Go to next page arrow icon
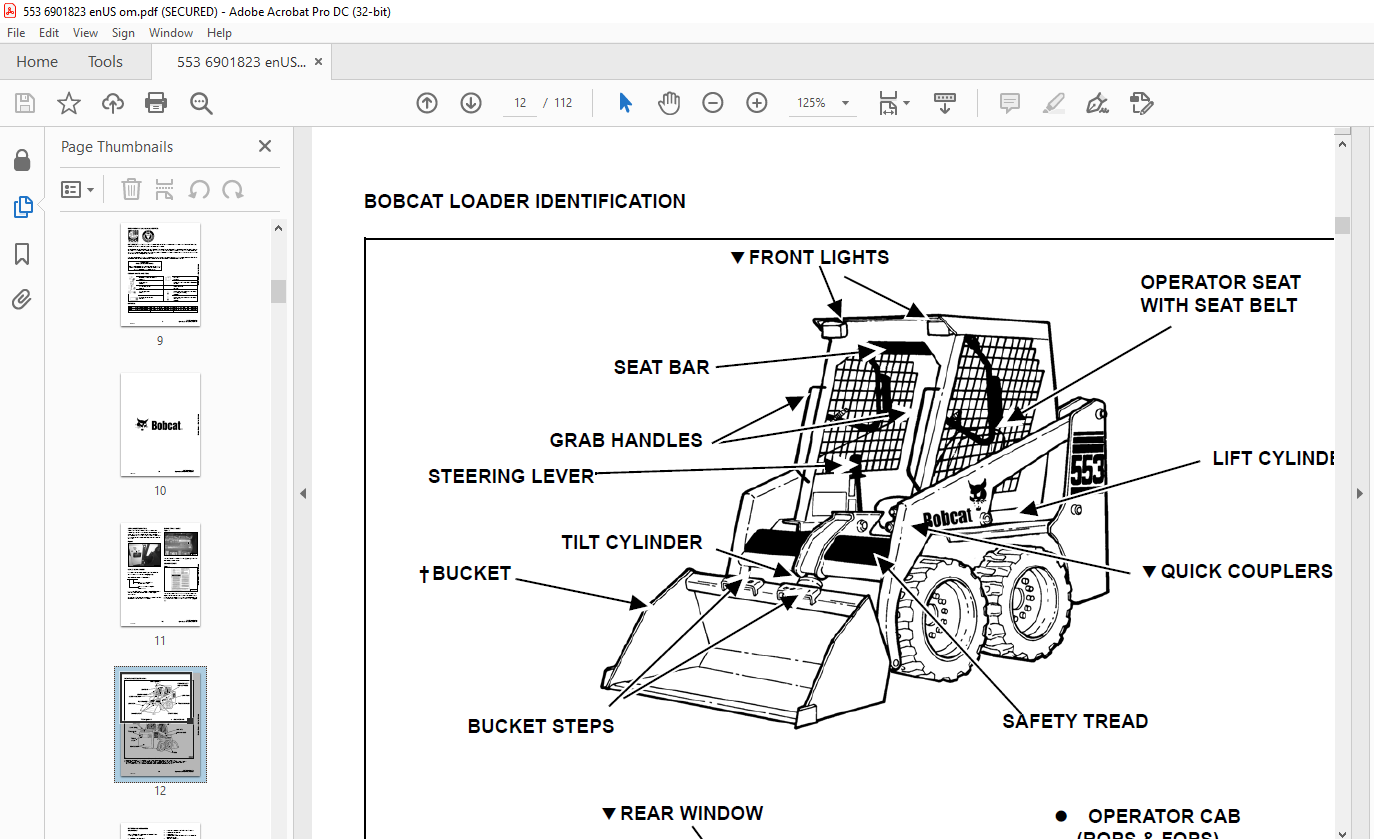This screenshot has height=839, width=1374. (x=471, y=103)
